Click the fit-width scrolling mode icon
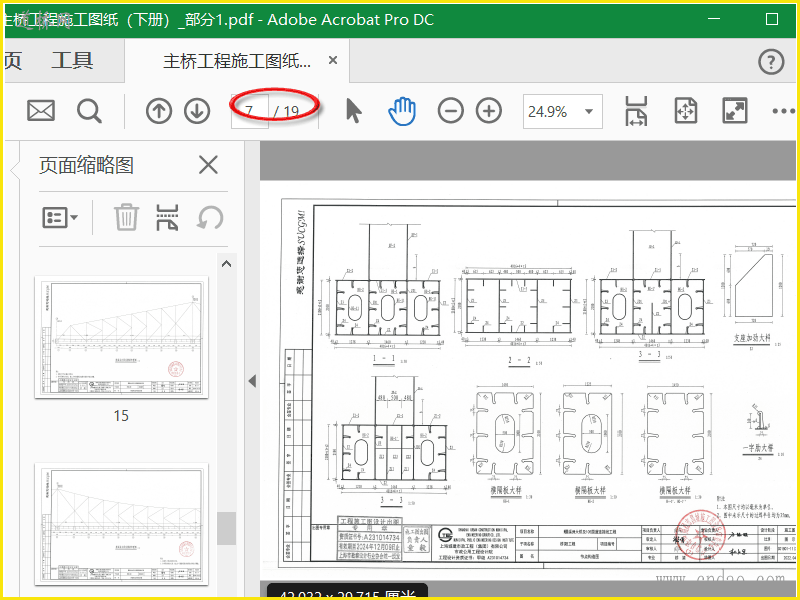This screenshot has height=600, width=800. (x=636, y=111)
